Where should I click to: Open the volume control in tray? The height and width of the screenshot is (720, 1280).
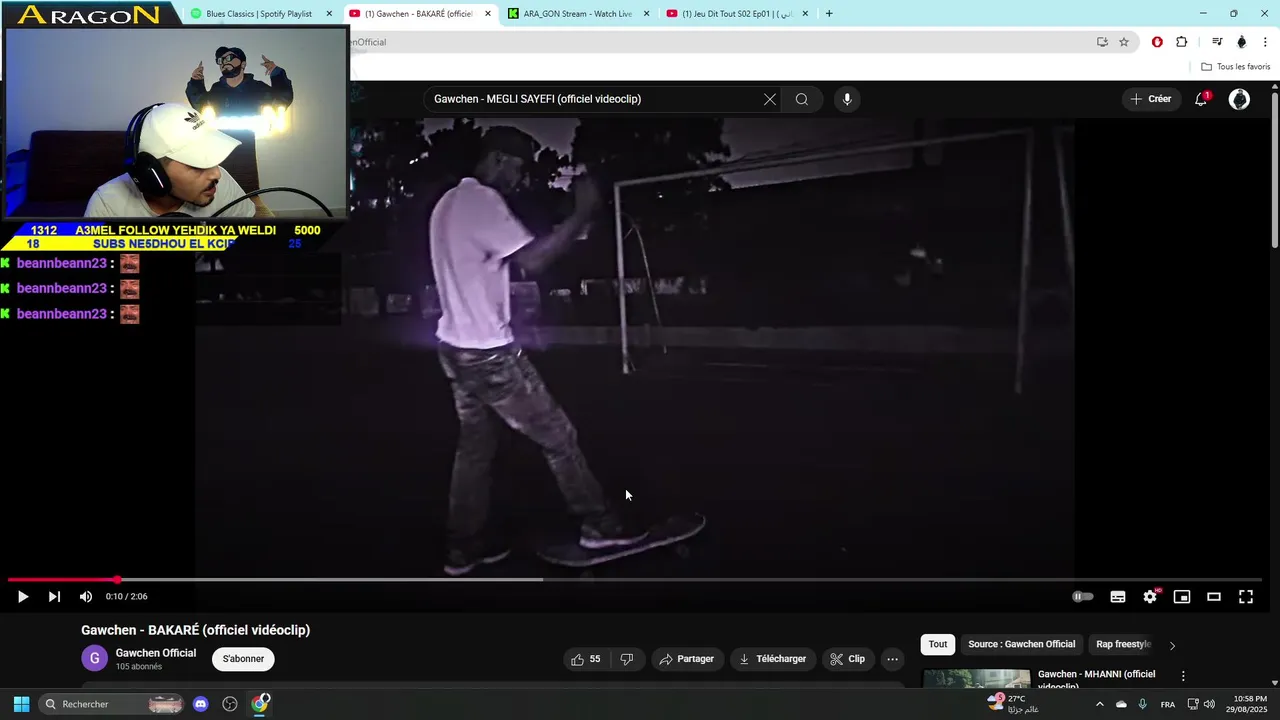click(x=1208, y=704)
